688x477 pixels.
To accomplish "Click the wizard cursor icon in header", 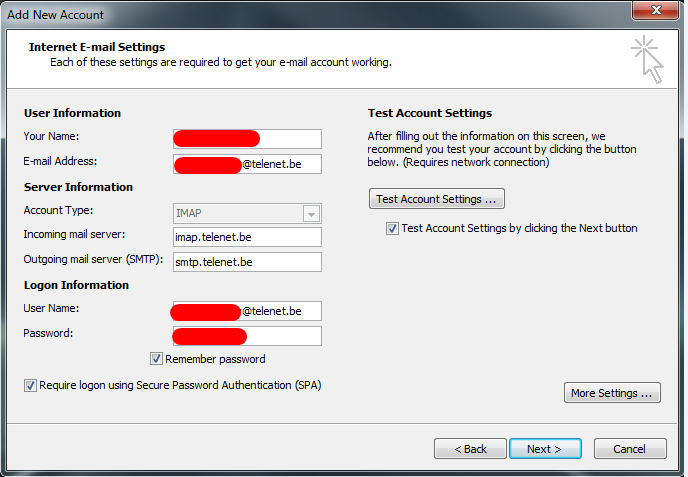I will tap(648, 58).
